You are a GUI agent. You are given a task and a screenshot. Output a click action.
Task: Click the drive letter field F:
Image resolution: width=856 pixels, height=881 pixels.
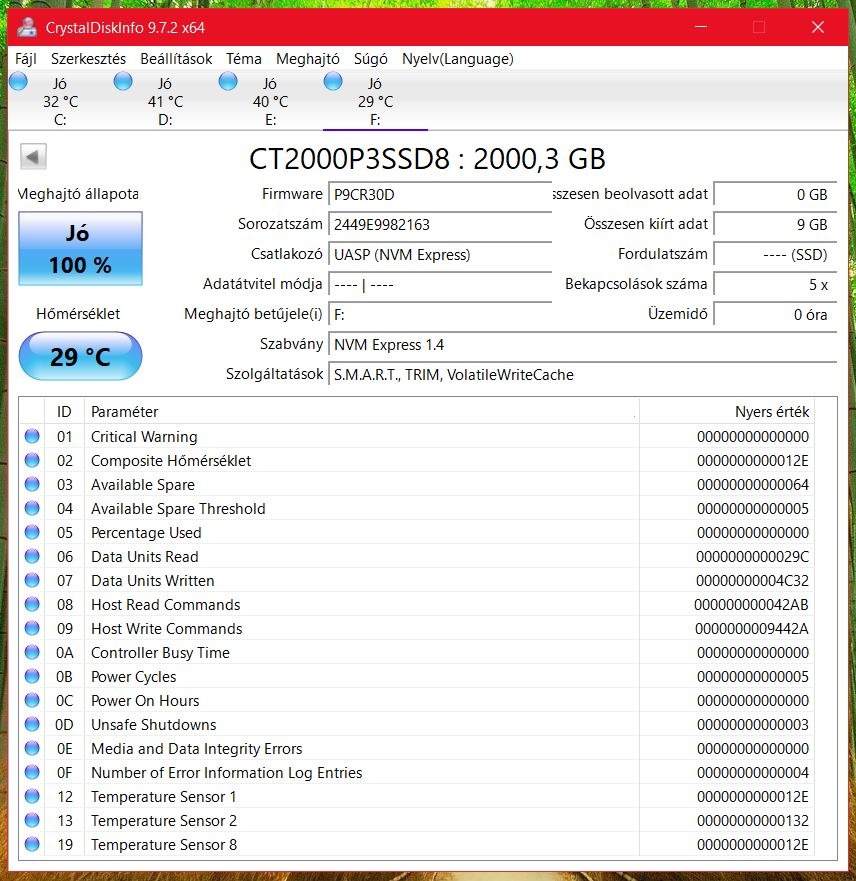click(440, 315)
